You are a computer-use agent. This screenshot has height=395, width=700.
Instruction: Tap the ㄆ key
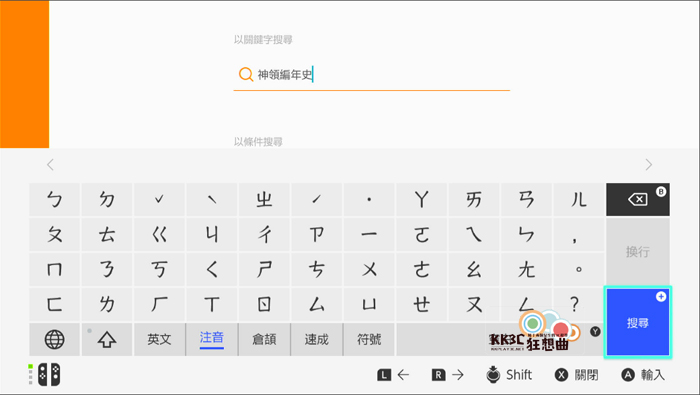coord(54,234)
